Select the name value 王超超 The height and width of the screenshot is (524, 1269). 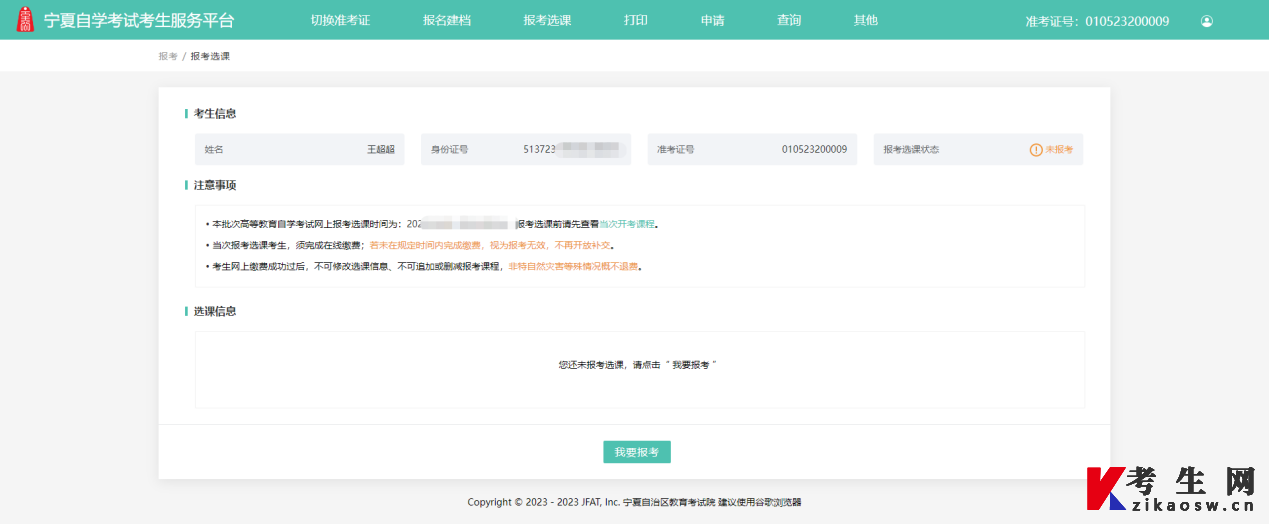(x=381, y=150)
